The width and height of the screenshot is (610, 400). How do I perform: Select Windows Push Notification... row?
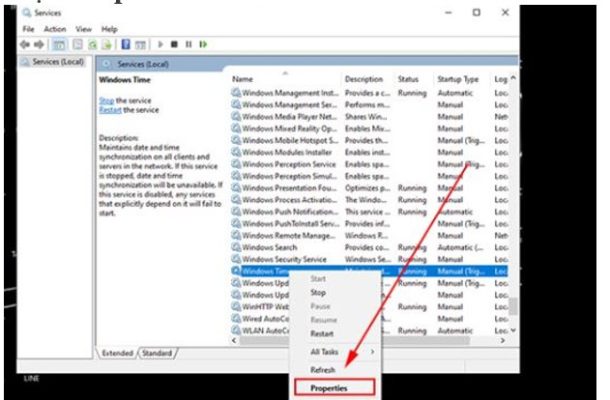click(370, 212)
